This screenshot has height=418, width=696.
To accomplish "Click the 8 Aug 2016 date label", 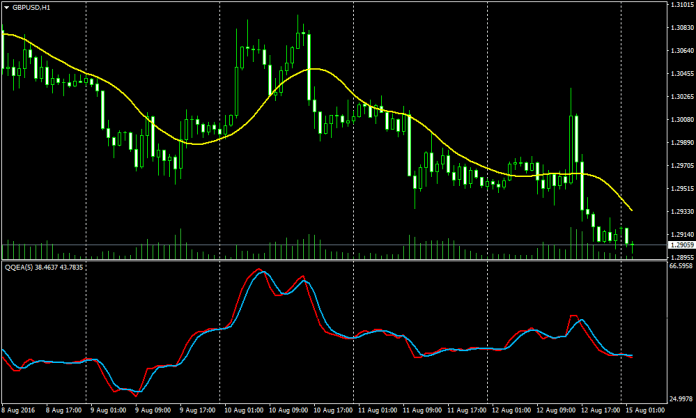I will click(20, 411).
